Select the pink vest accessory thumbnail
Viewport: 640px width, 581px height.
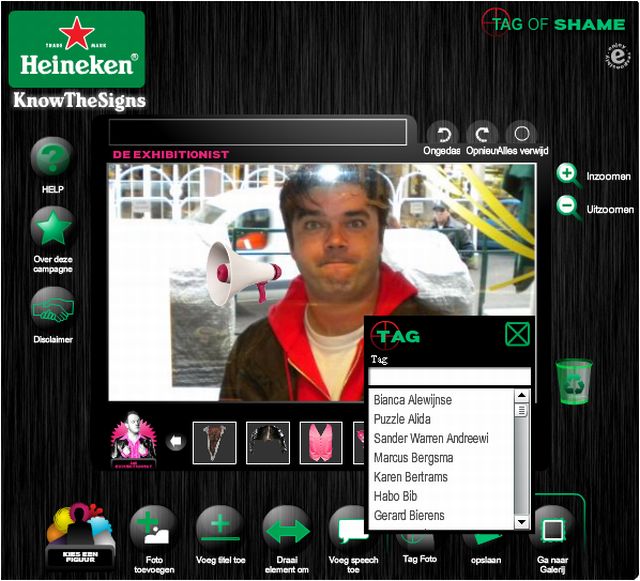tap(321, 443)
